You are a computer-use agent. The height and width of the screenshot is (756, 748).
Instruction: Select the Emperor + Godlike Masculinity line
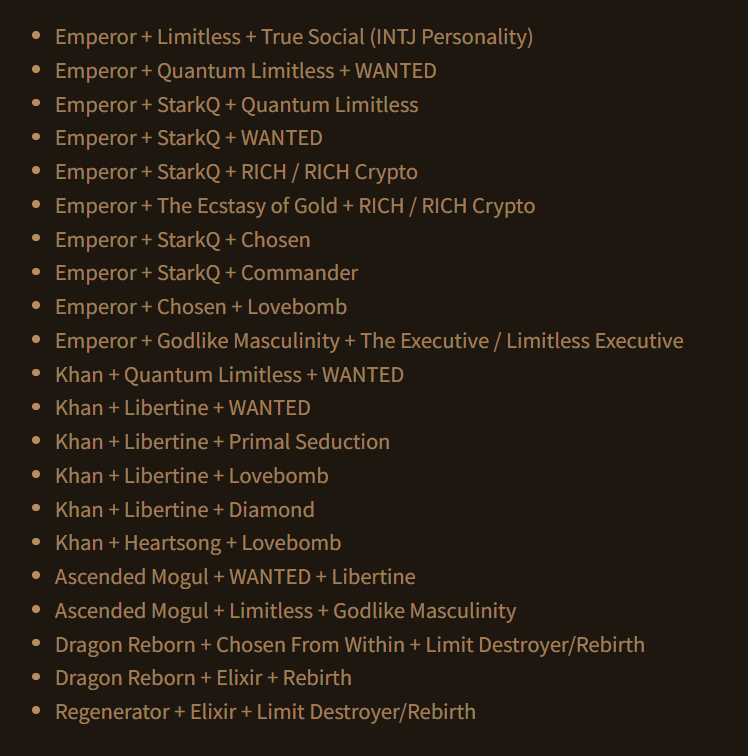click(369, 341)
